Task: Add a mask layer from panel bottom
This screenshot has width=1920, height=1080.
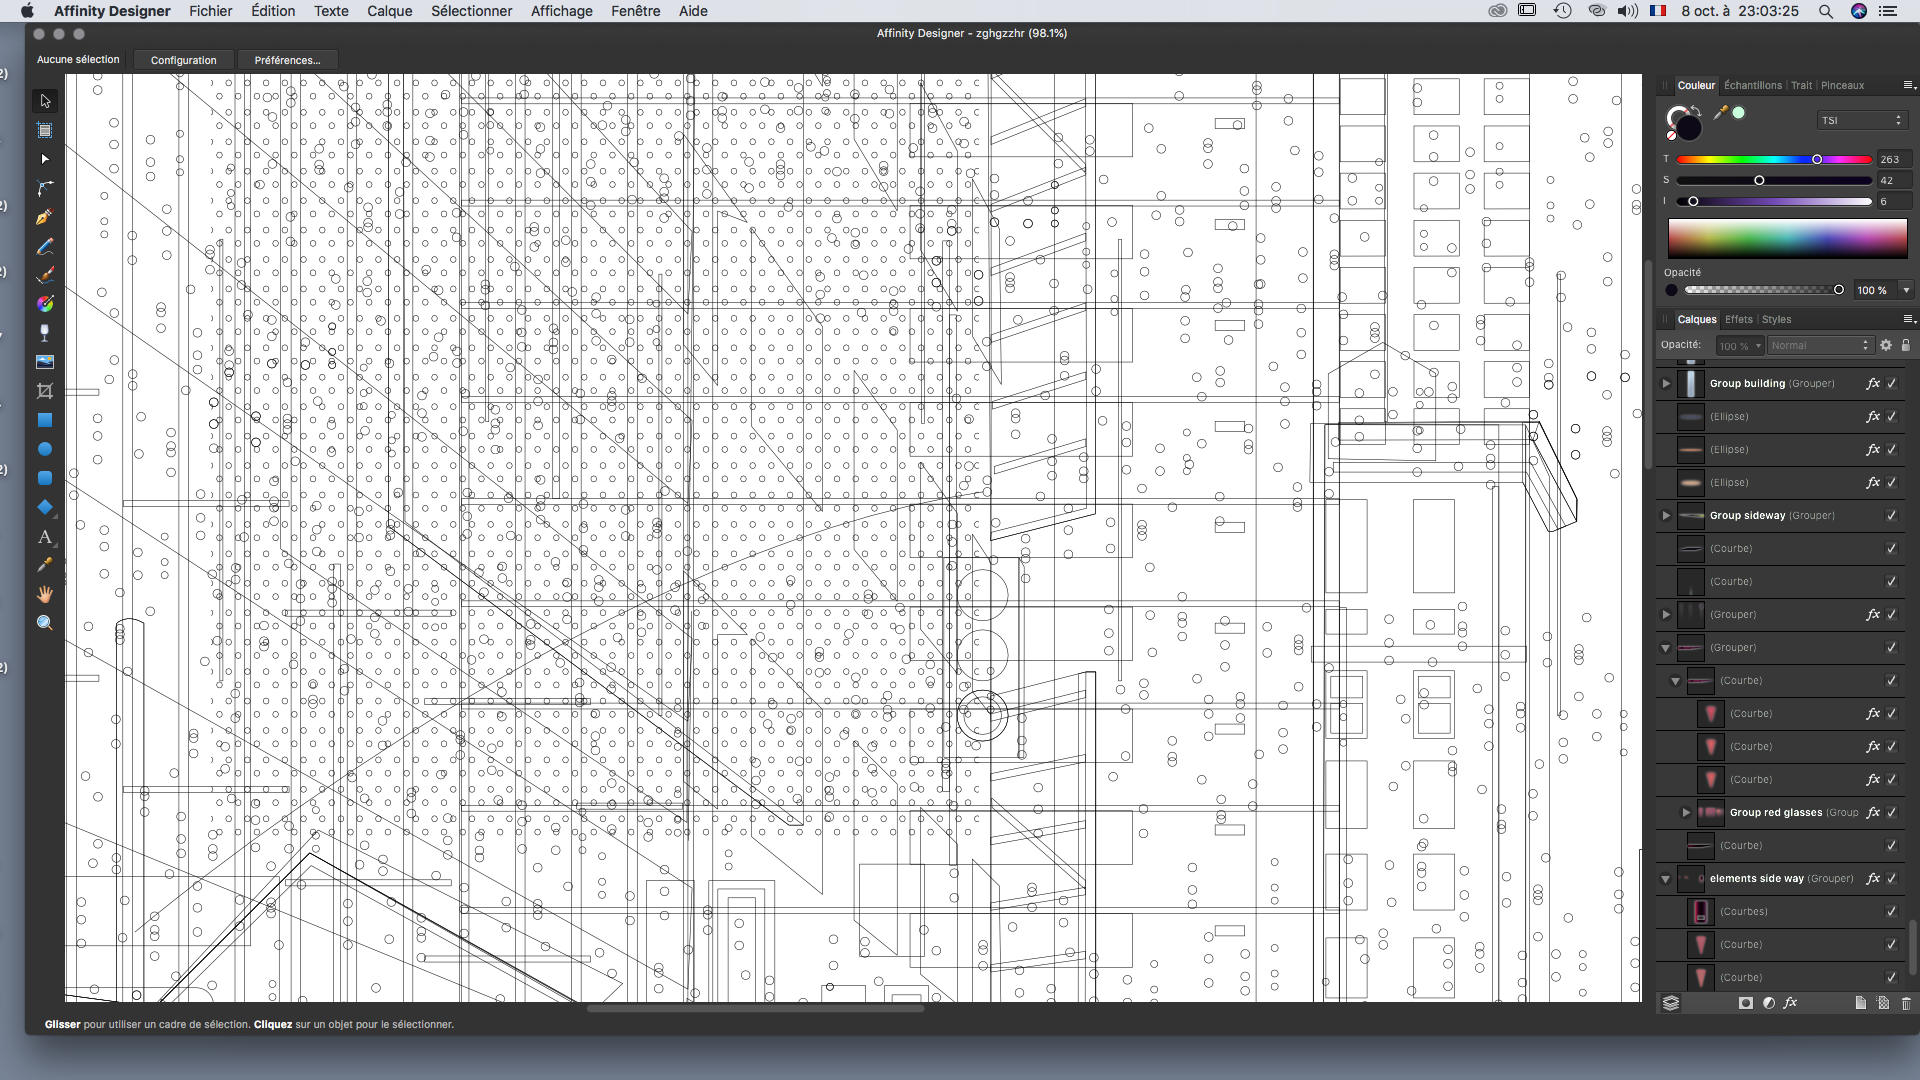Action: click(1746, 1003)
